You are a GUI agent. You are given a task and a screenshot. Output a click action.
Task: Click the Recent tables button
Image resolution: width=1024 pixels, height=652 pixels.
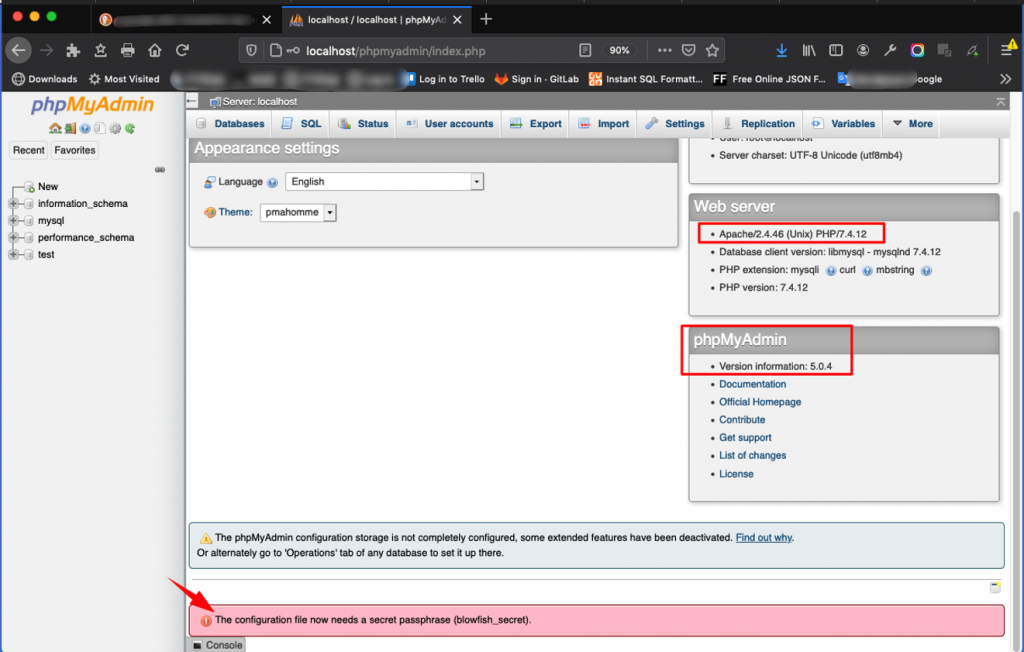point(29,150)
